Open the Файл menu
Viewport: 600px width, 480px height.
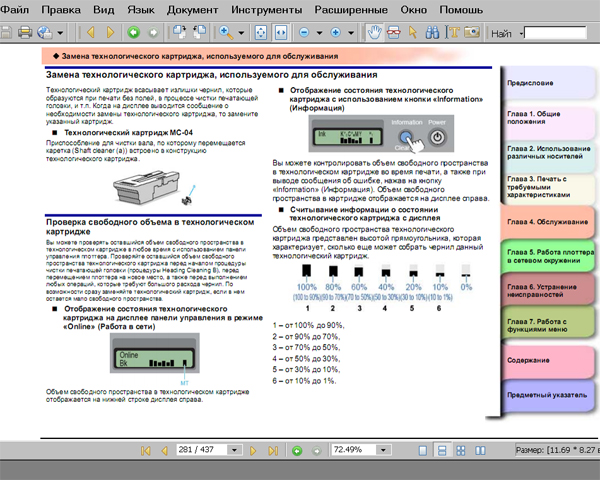[15, 10]
